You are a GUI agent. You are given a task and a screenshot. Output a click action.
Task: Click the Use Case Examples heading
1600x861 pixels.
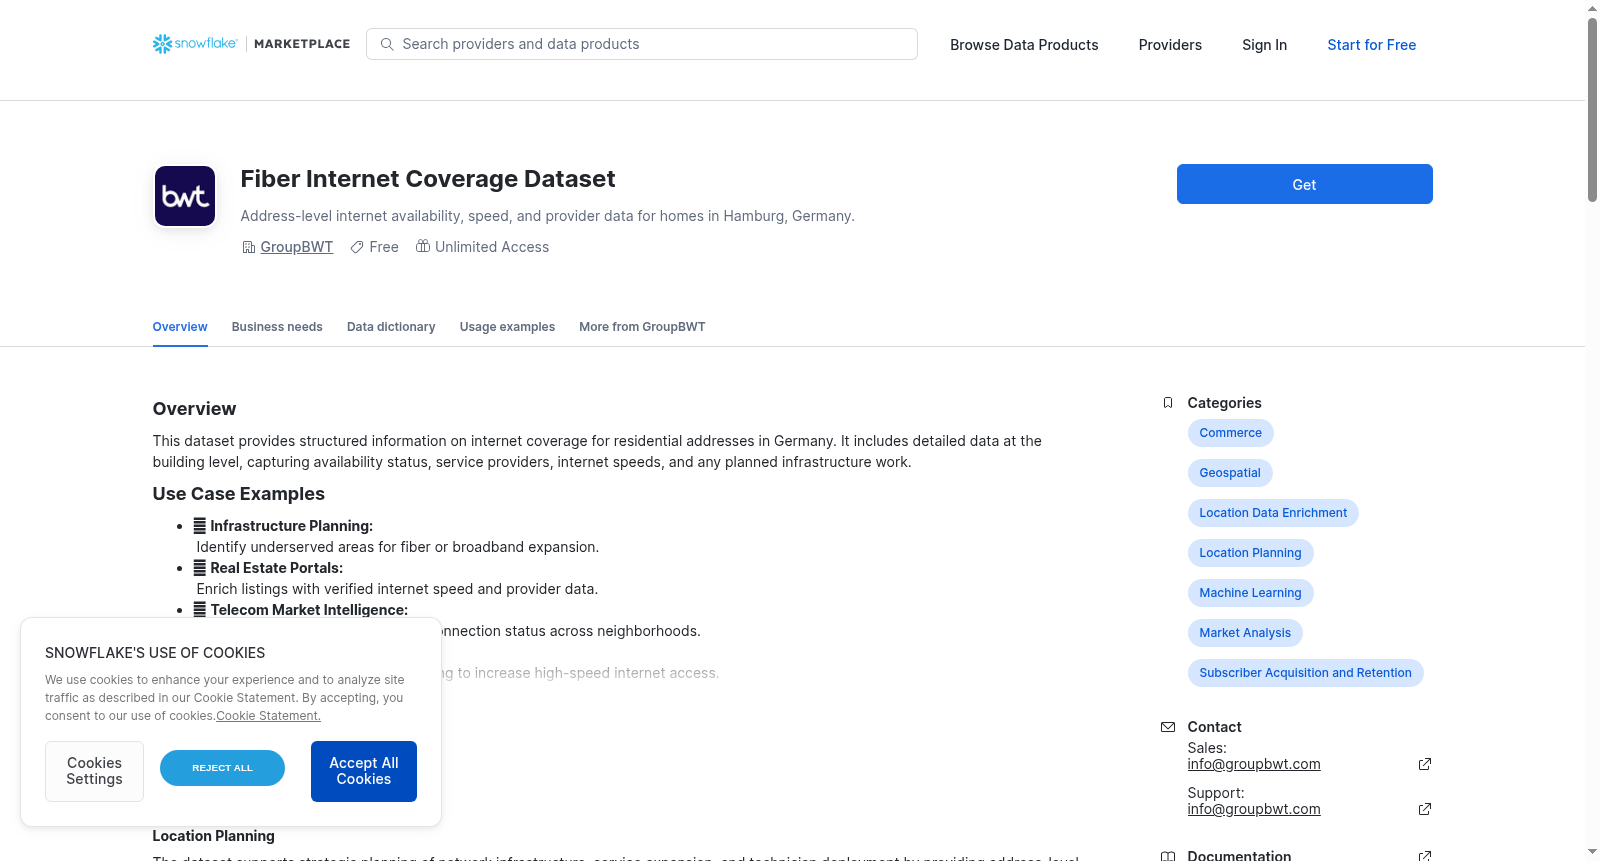click(239, 494)
